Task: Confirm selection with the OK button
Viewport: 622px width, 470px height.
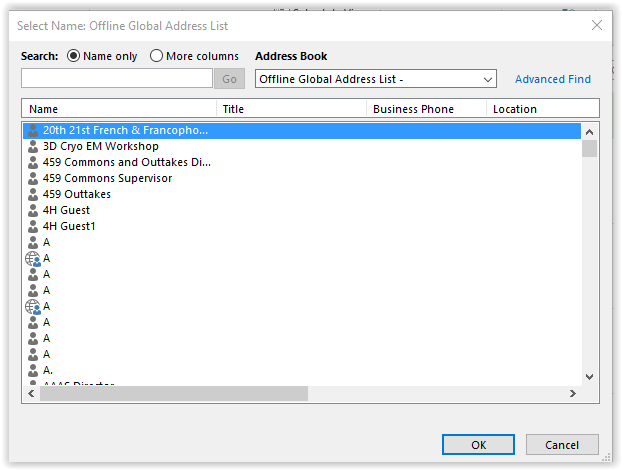Action: [478, 445]
